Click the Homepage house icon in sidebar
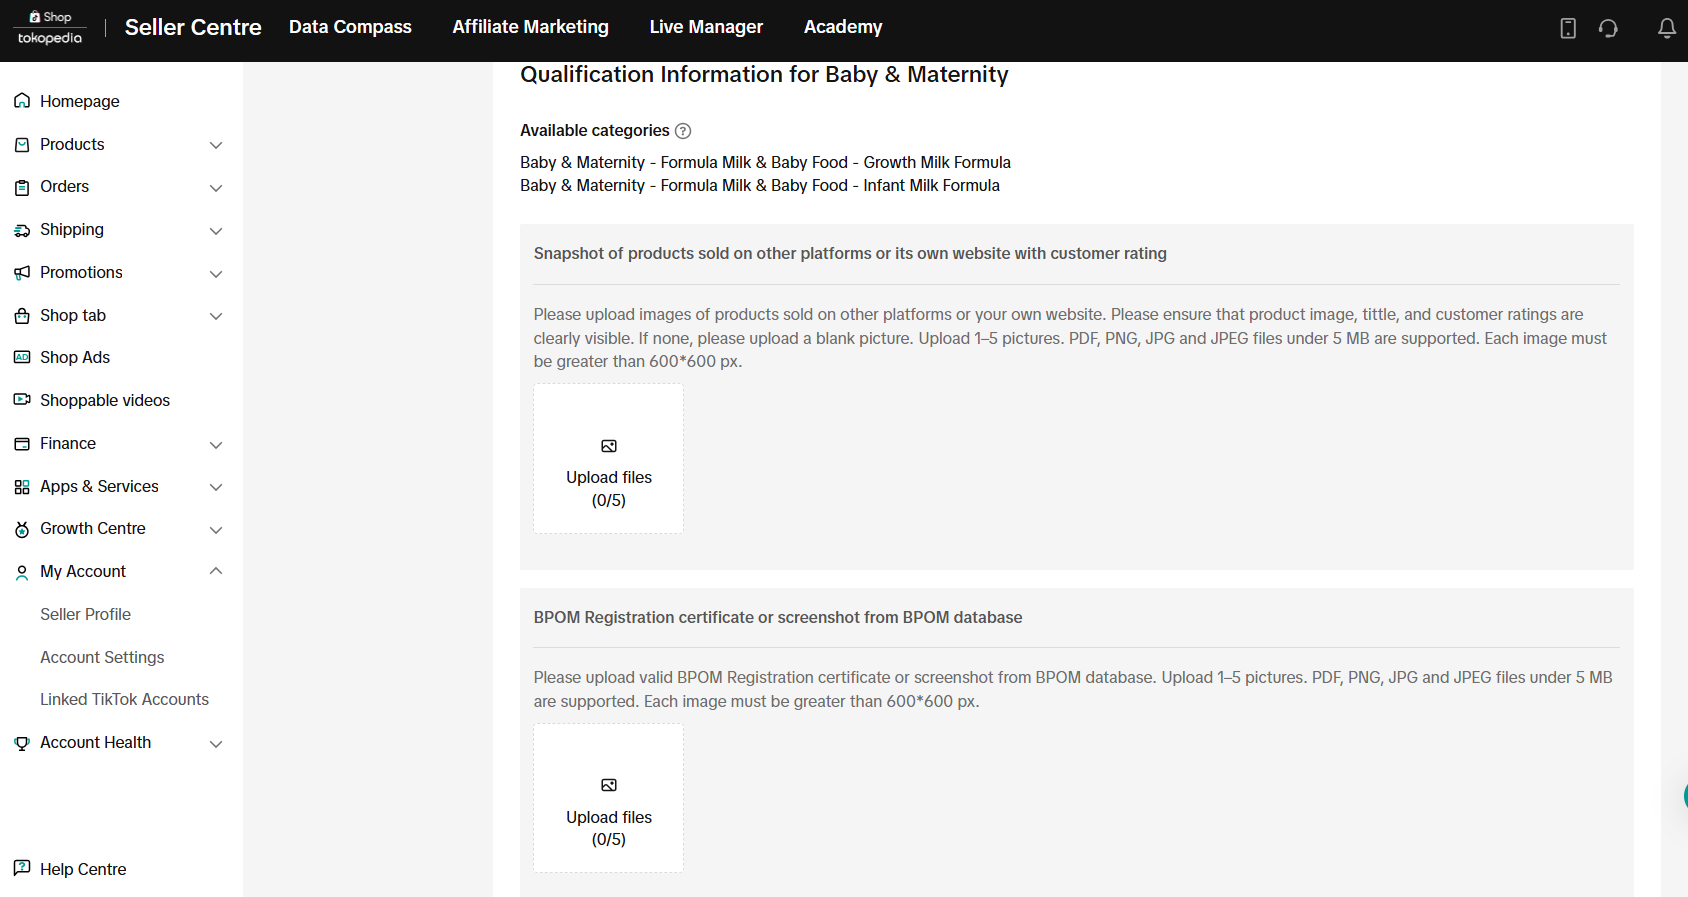Screen dimensions: 1688x897 22,101
